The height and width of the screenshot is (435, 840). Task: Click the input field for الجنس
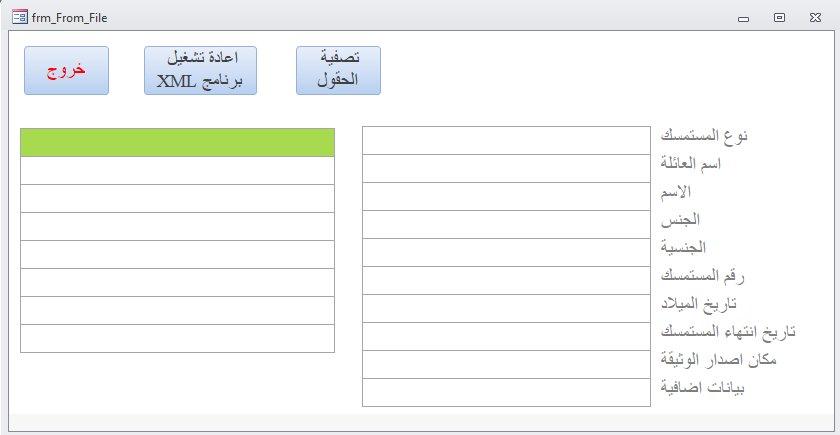click(506, 224)
